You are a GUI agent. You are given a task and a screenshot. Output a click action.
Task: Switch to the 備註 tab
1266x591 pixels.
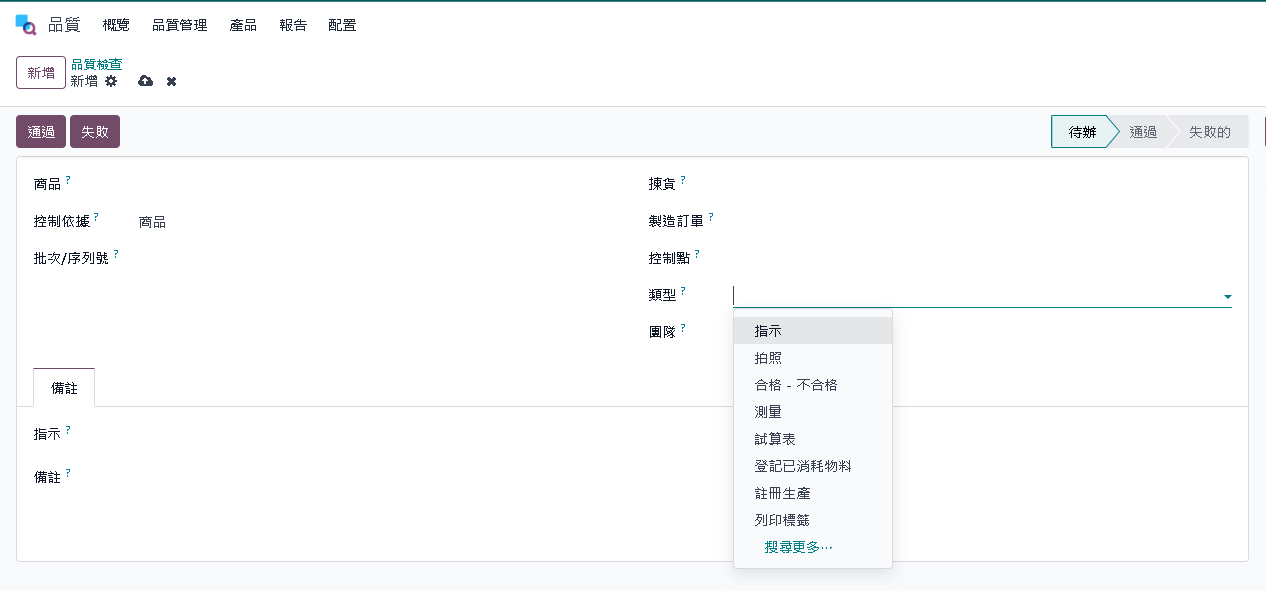64,388
